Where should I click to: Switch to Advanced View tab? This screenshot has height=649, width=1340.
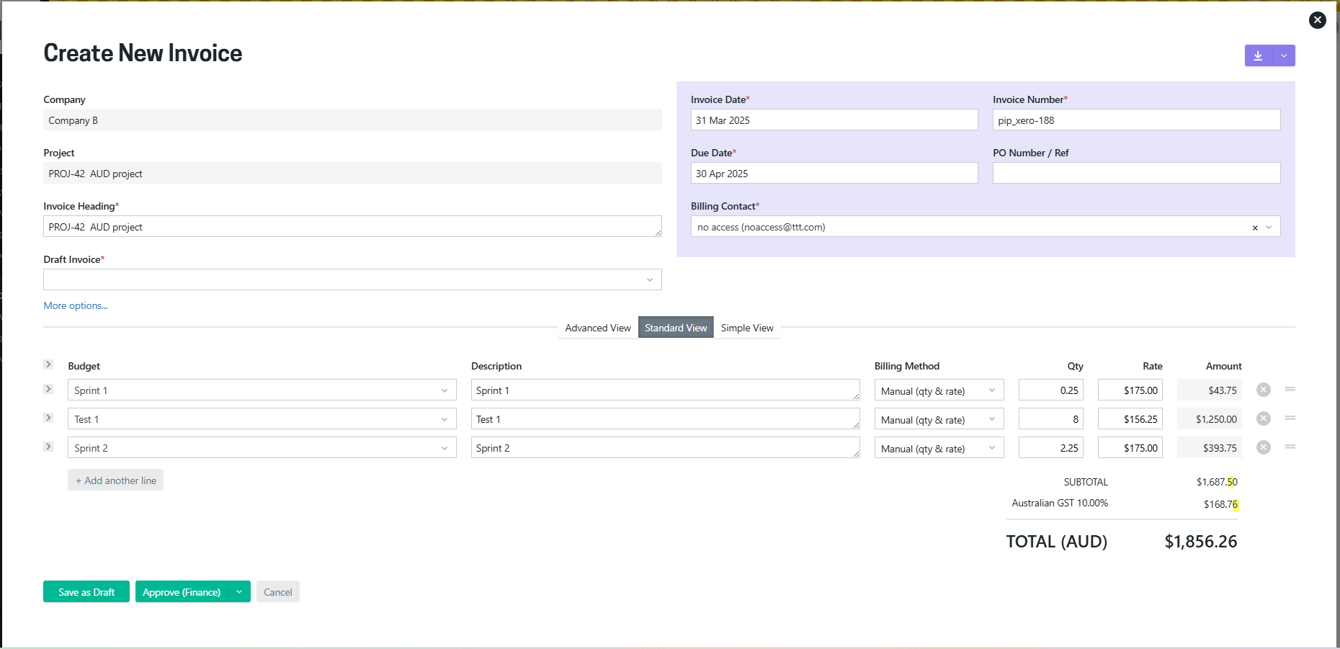[598, 328]
